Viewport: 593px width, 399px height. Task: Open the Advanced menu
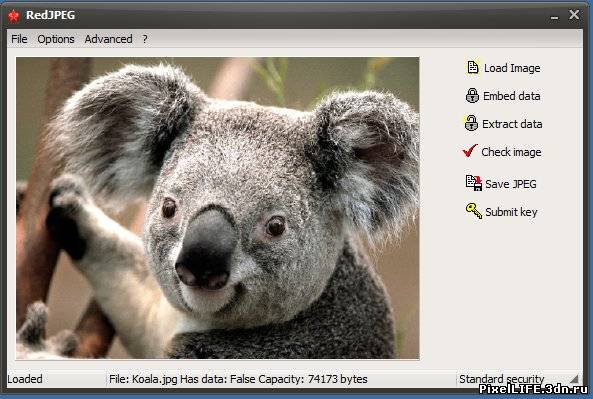(x=109, y=39)
